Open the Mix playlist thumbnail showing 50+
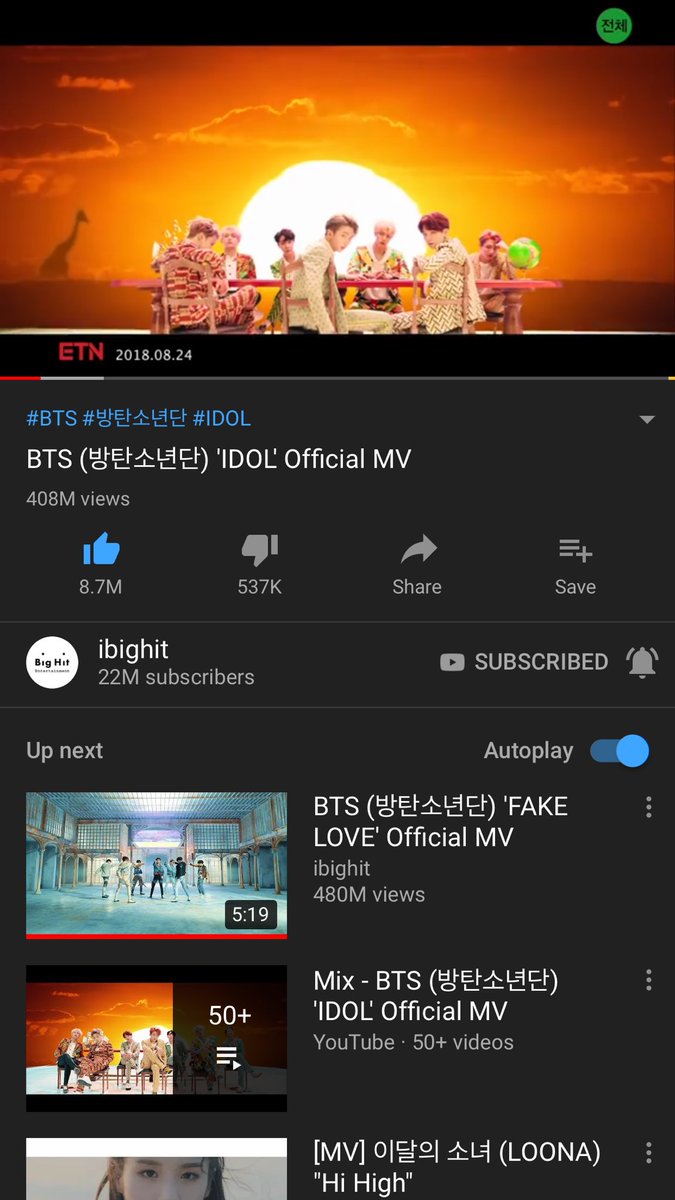Image resolution: width=675 pixels, height=1200 pixels. [156, 1038]
